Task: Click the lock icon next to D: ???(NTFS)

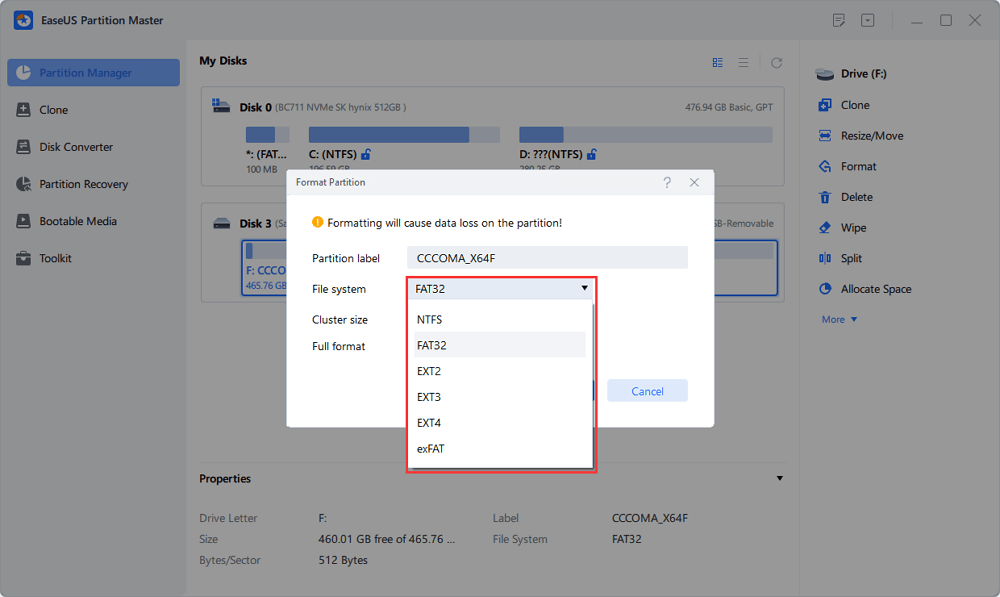Action: (592, 154)
